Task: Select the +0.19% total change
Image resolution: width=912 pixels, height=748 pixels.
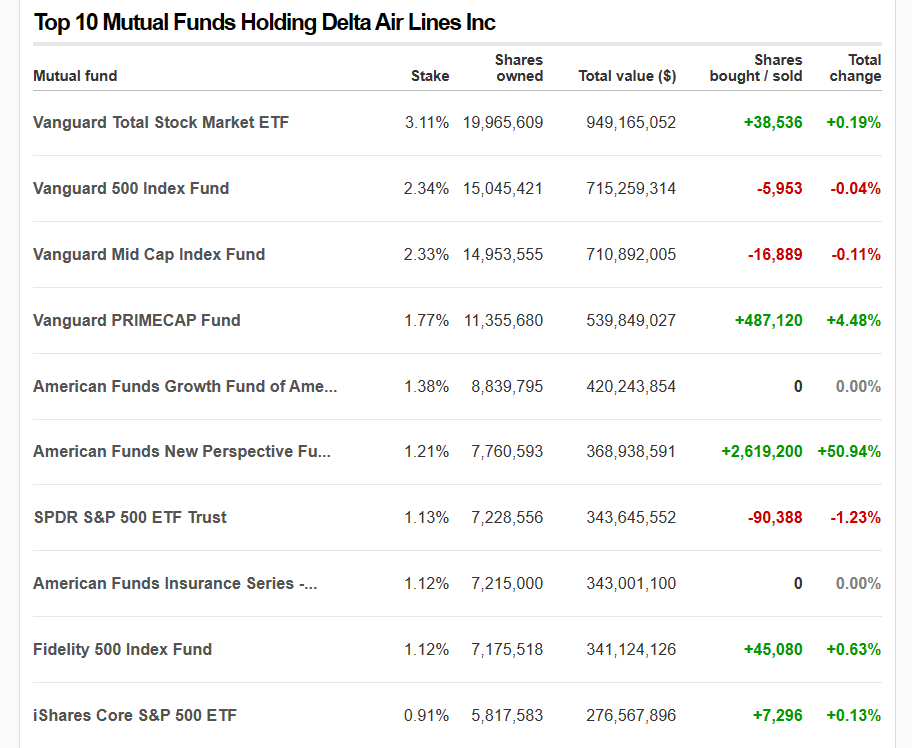Action: [x=853, y=123]
